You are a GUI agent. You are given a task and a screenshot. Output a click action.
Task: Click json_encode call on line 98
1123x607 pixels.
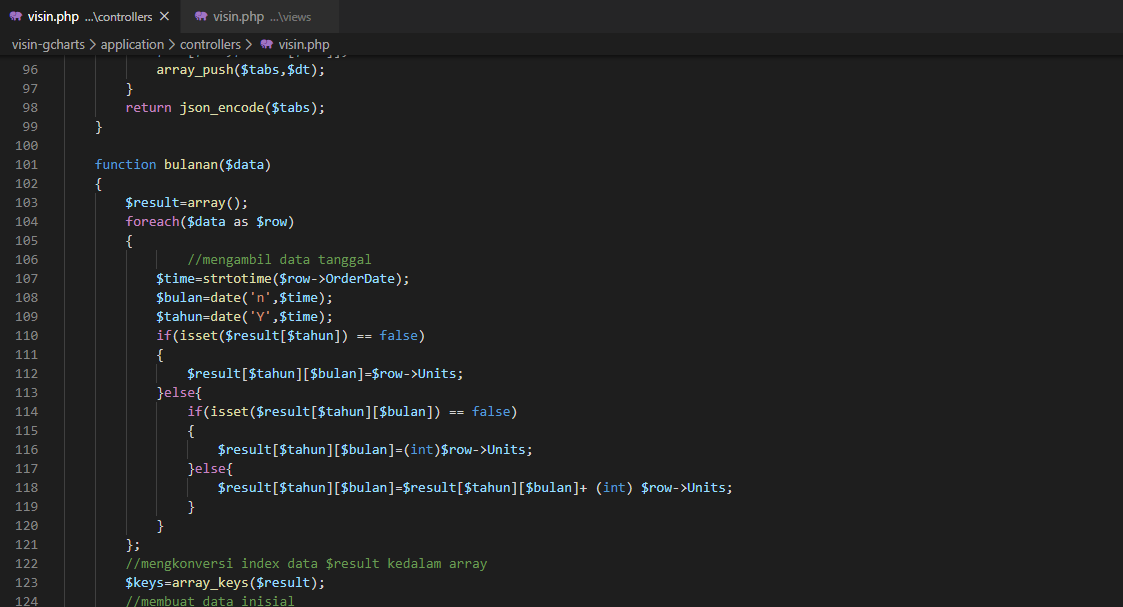[x=222, y=107]
